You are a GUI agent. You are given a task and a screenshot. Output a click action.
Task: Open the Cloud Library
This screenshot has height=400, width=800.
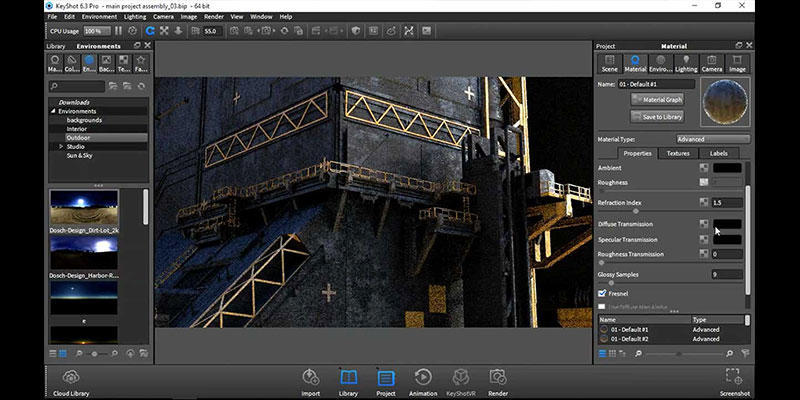pos(71,379)
